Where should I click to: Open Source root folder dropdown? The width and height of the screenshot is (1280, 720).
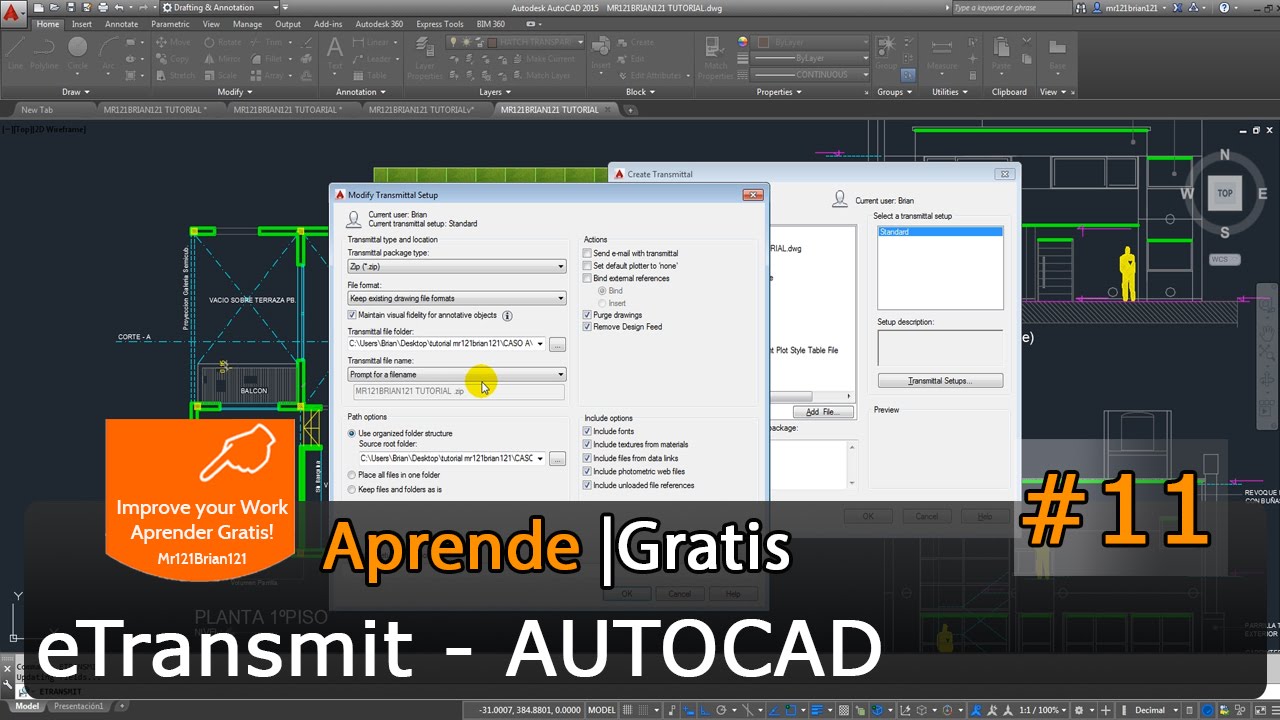541,459
